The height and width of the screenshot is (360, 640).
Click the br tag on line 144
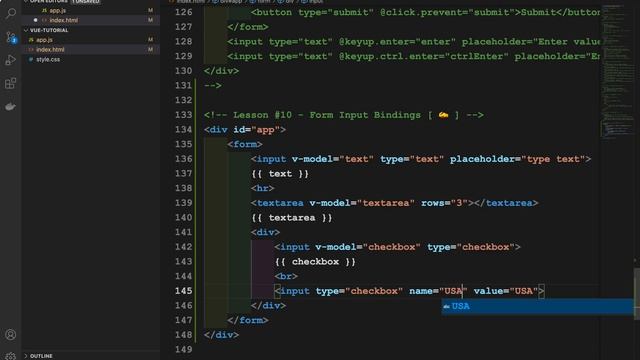click(286, 277)
